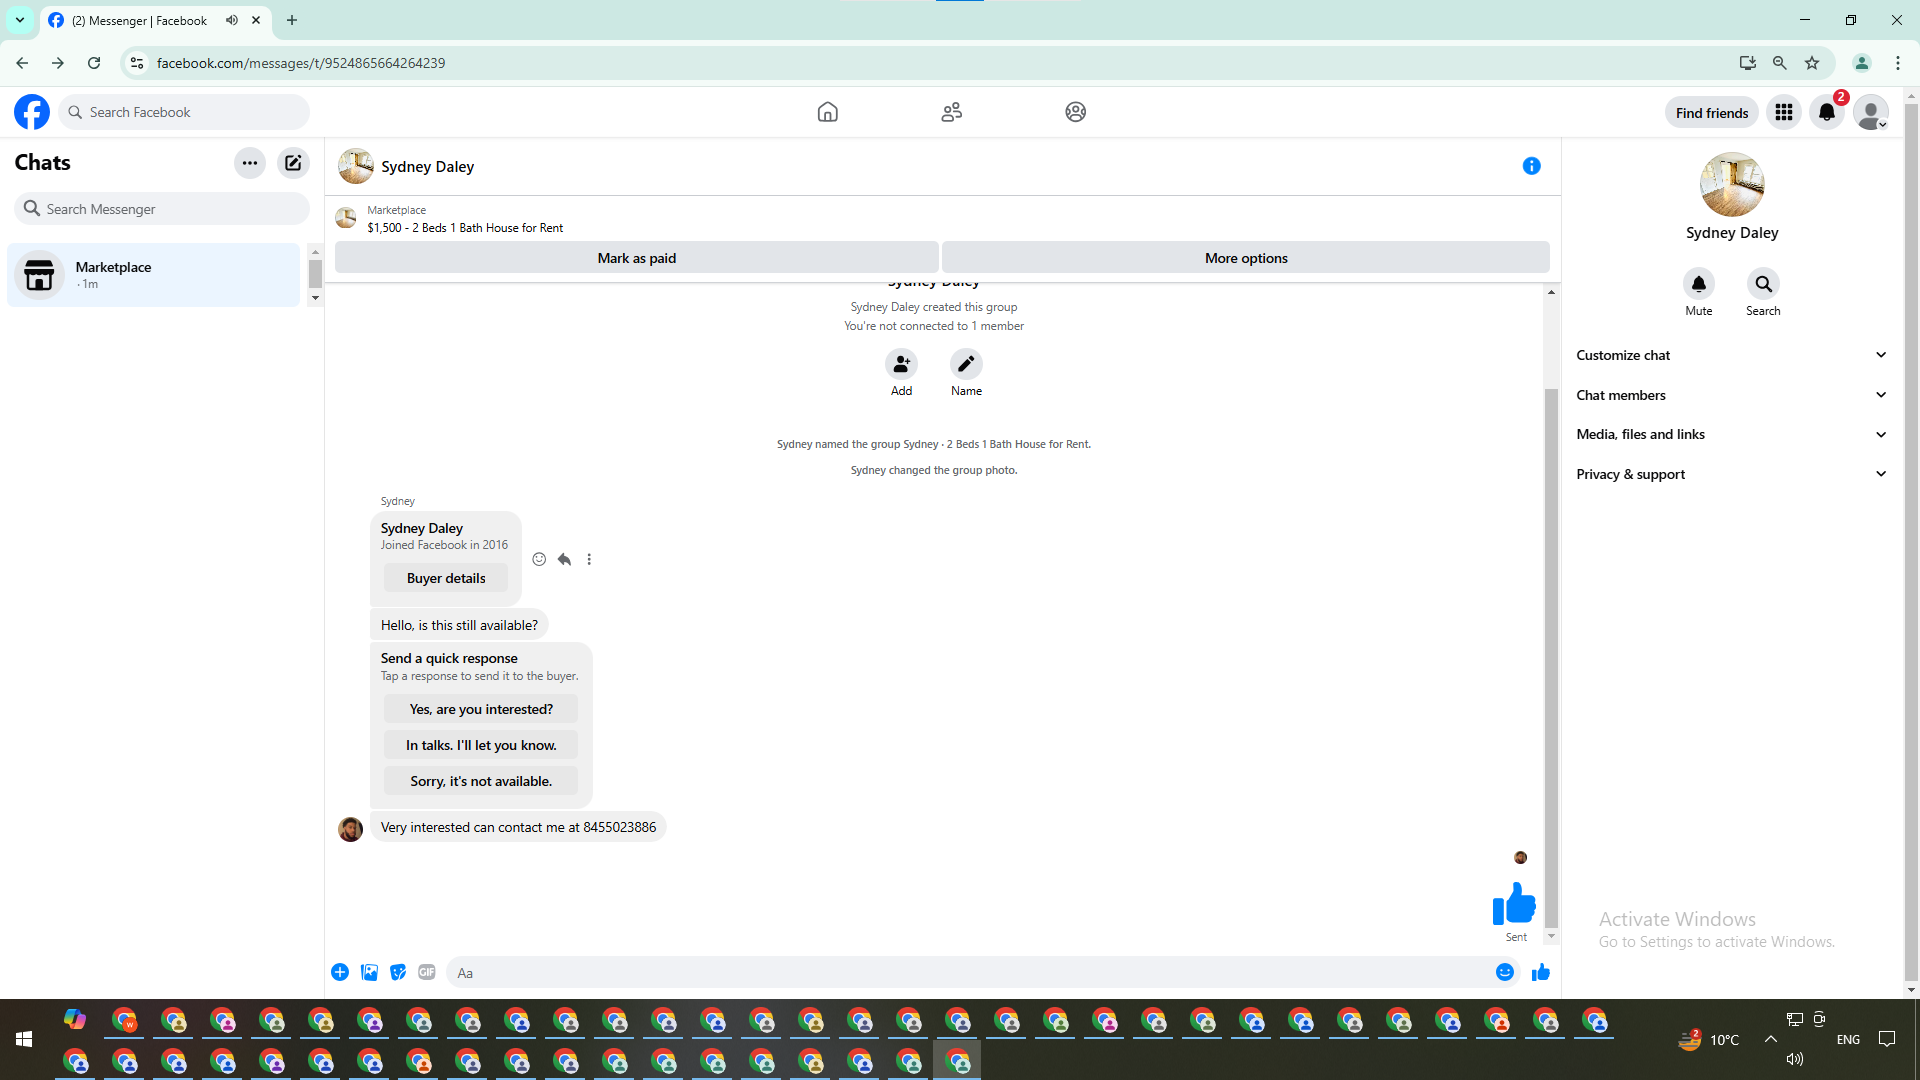Click the Mark as paid button
This screenshot has width=1920, height=1080.
coord(636,258)
